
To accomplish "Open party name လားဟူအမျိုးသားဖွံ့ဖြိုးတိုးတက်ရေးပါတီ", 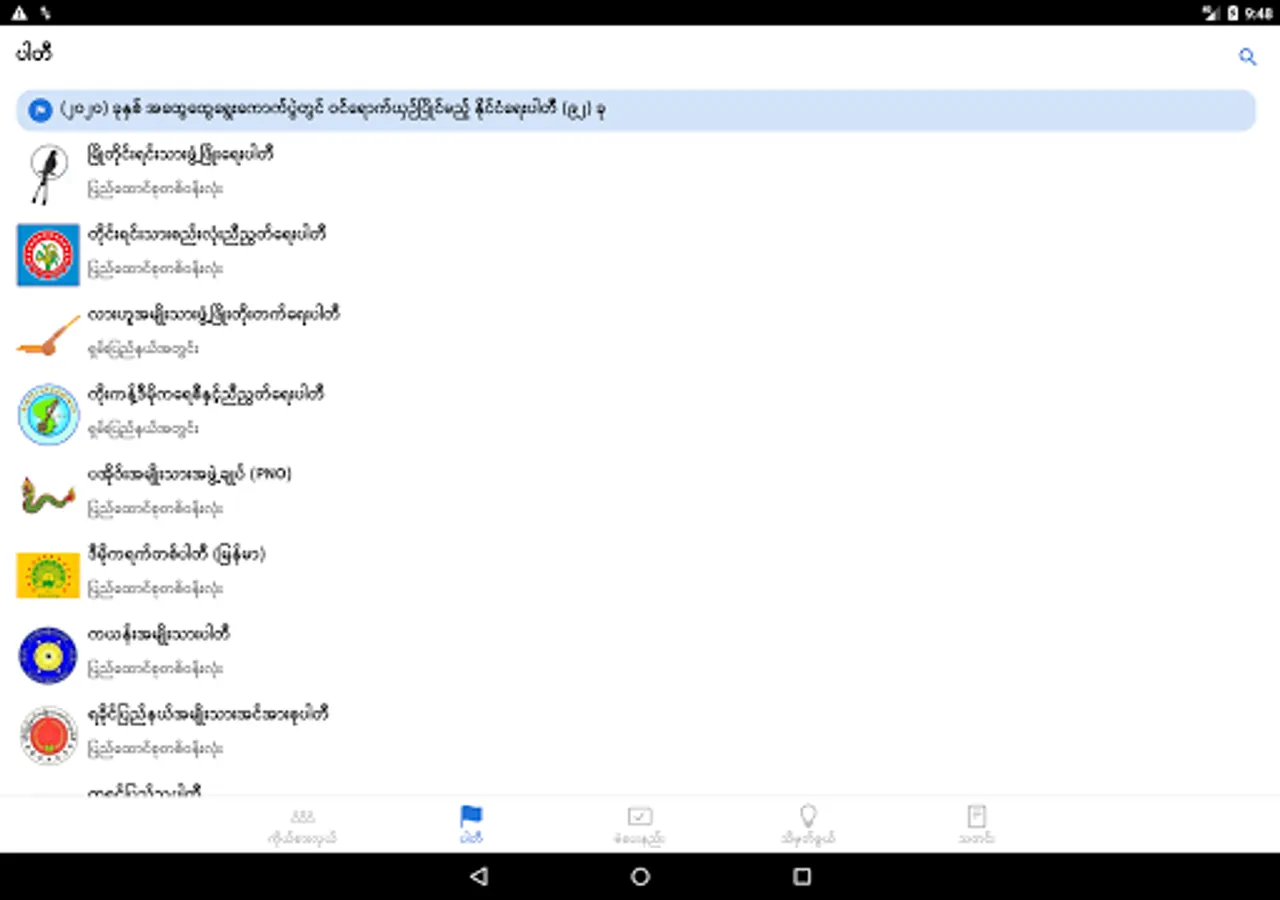I will tap(214, 315).
